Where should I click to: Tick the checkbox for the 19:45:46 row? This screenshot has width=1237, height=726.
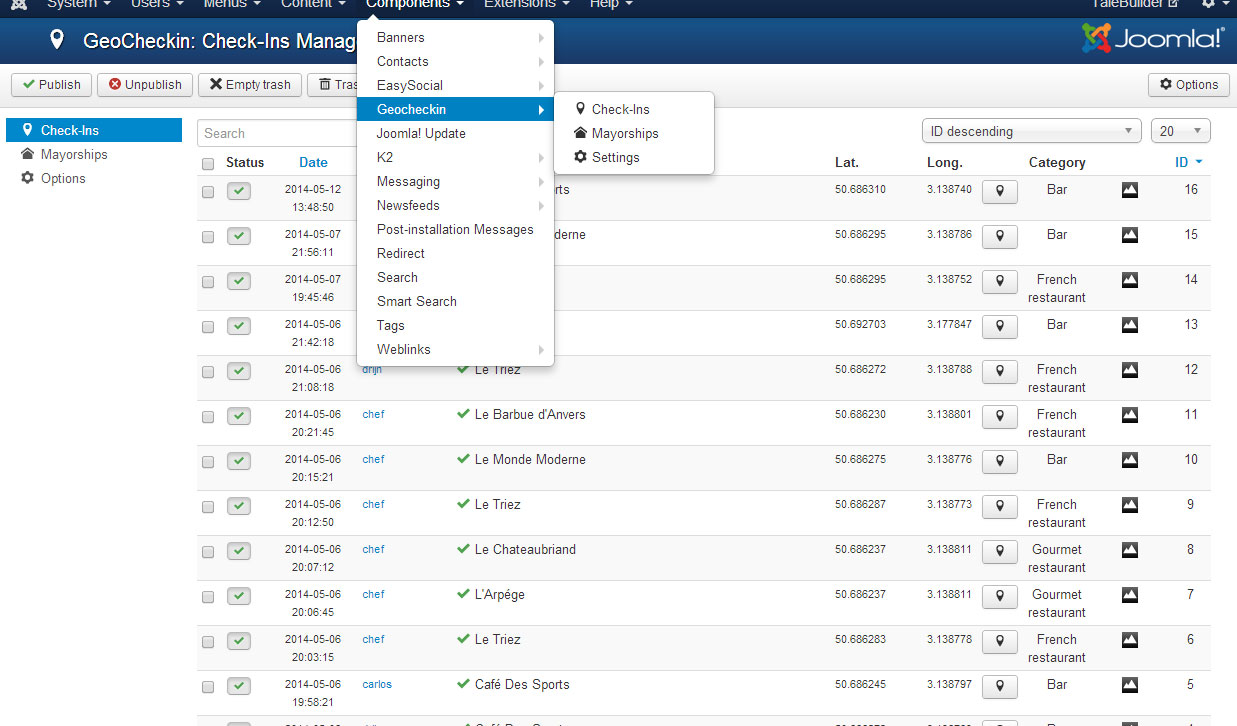coord(208,282)
